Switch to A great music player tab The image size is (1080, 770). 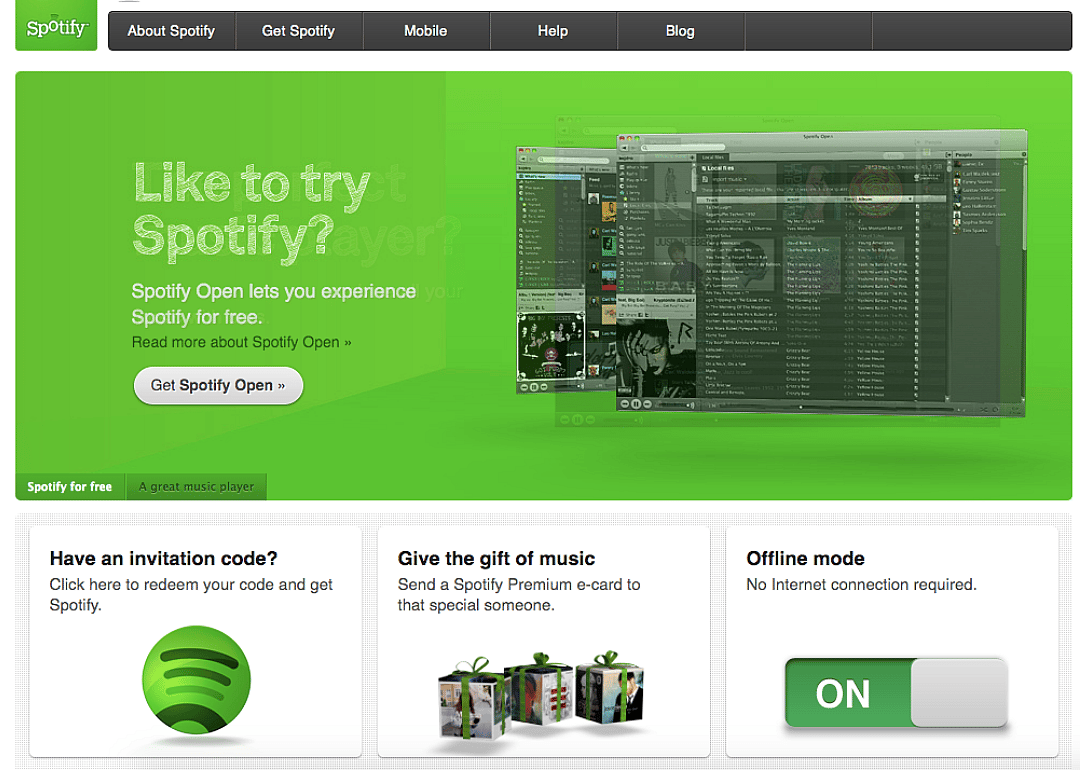[196, 487]
